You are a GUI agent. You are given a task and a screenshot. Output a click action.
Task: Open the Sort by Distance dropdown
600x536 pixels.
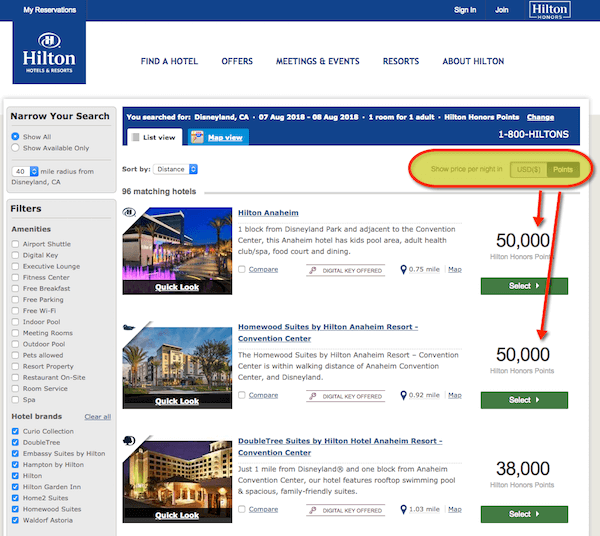(175, 169)
